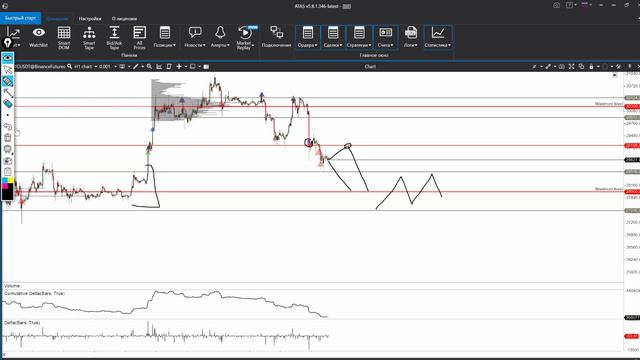Pick the yellow color swatch
This screenshot has width=640, height=360.
coord(11,180)
